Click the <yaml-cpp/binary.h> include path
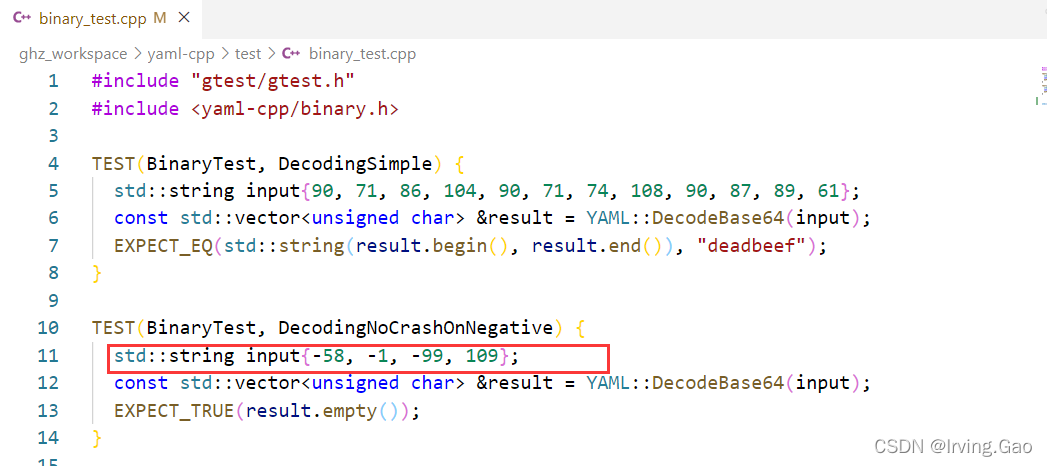 tap(294, 109)
